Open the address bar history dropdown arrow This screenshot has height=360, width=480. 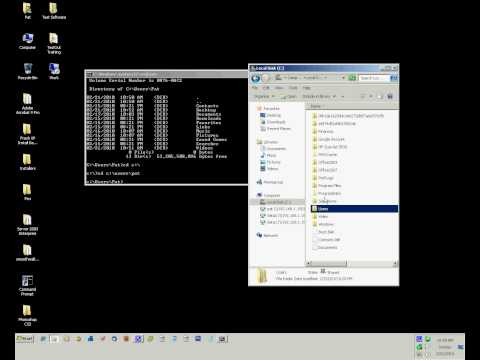[343, 78]
